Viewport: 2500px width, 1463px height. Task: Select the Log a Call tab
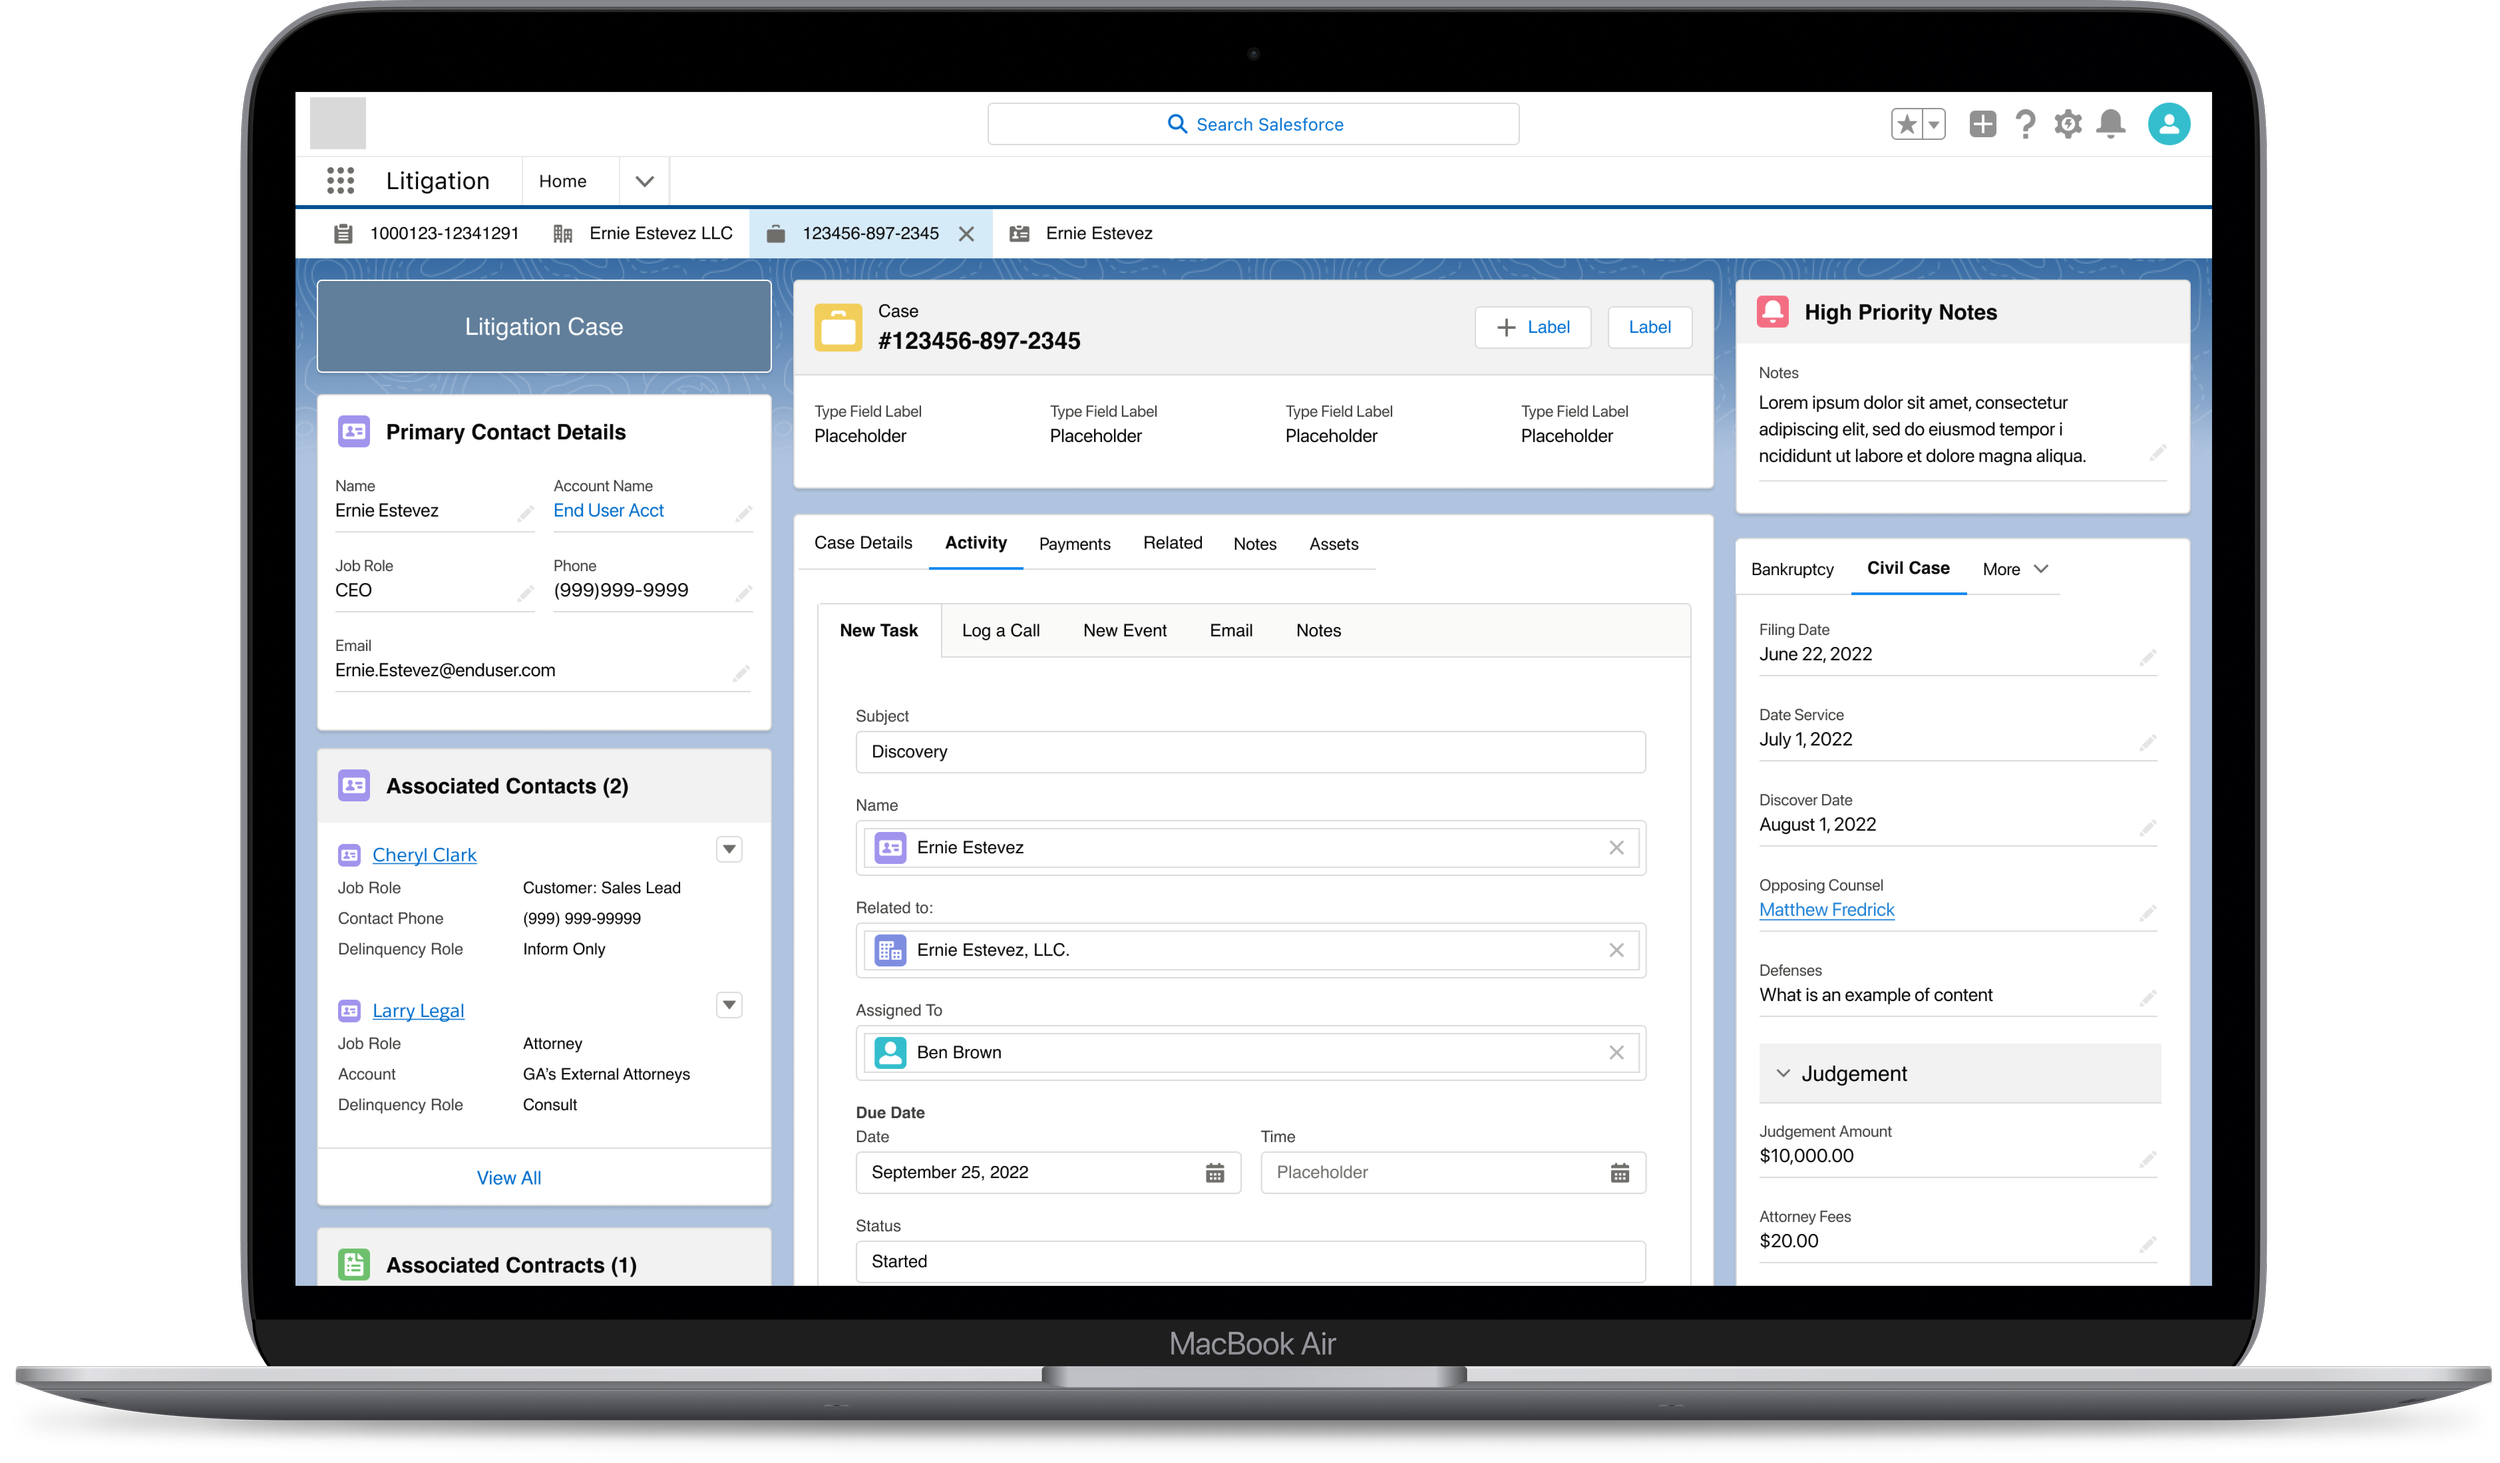click(1000, 631)
